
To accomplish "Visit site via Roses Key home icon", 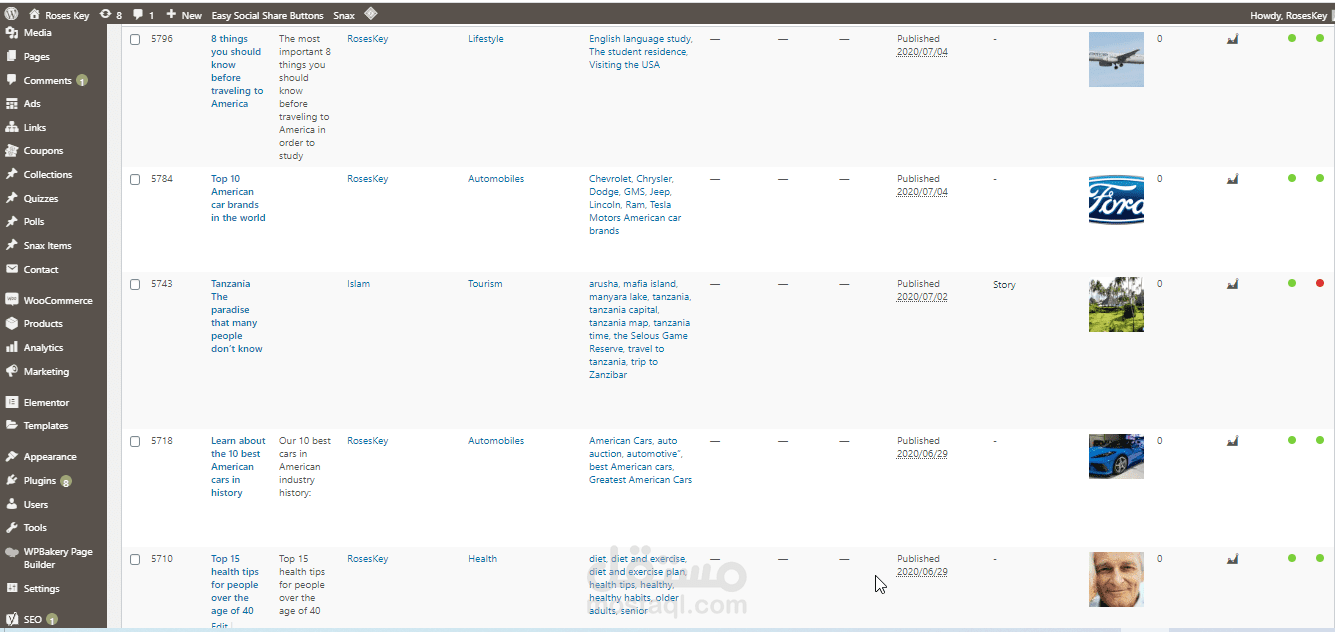I will 35,15.
